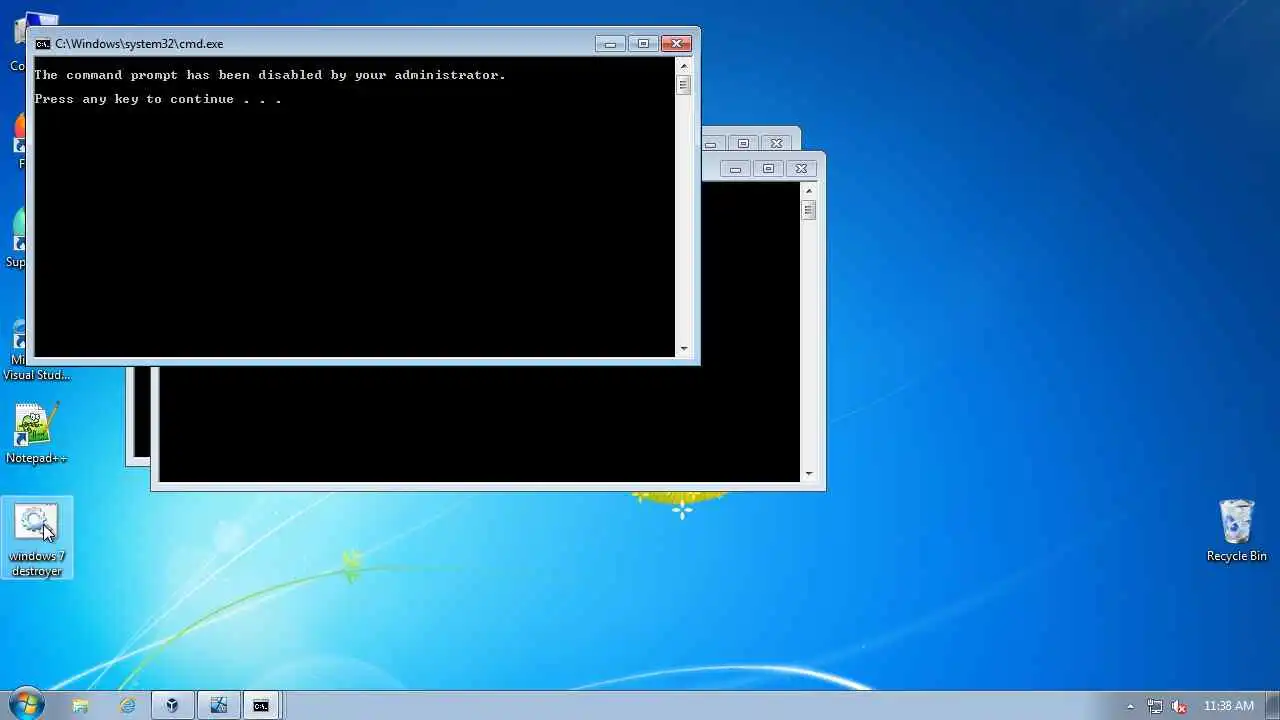Switch to the taskbar button left of cmd
Image resolution: width=1280 pixels, height=720 pixels.
[x=218, y=705]
